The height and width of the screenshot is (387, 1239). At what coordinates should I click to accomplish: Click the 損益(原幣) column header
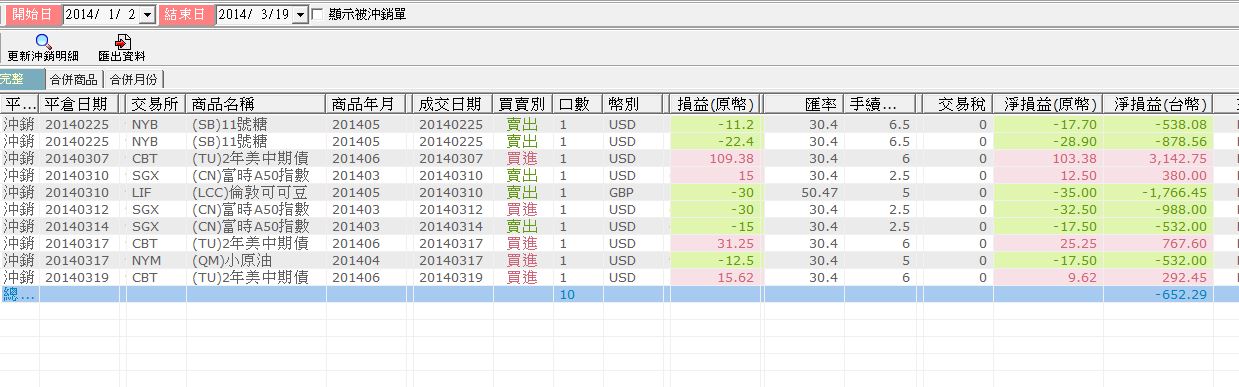[x=716, y=104]
